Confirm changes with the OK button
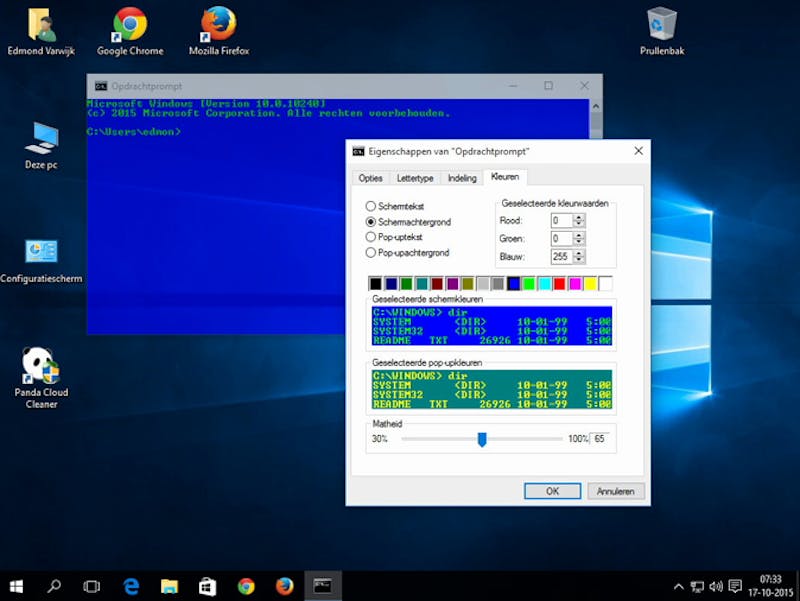Viewport: 800px width, 601px height. (x=552, y=491)
